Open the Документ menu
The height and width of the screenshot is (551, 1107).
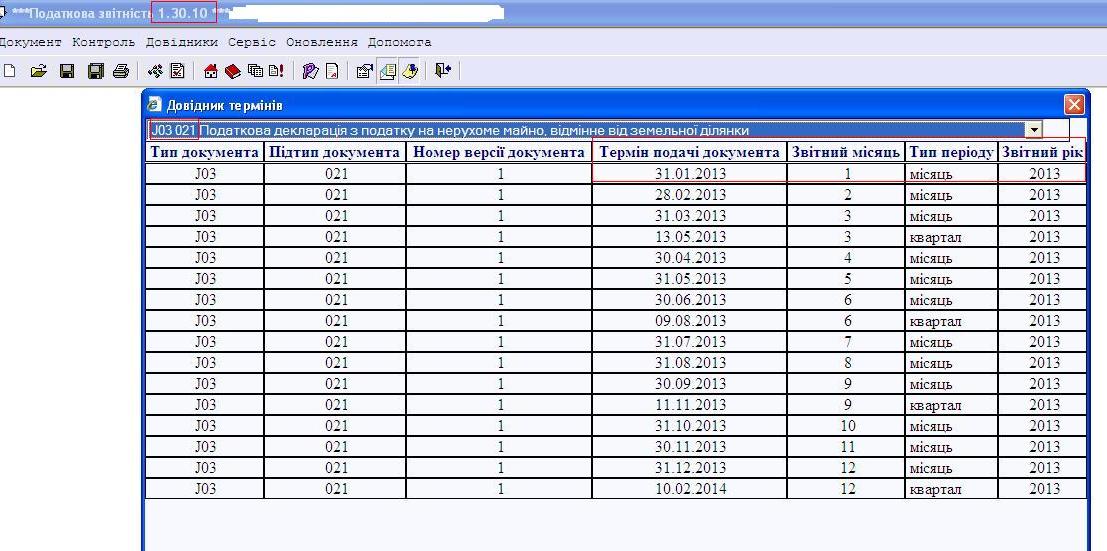(x=30, y=43)
